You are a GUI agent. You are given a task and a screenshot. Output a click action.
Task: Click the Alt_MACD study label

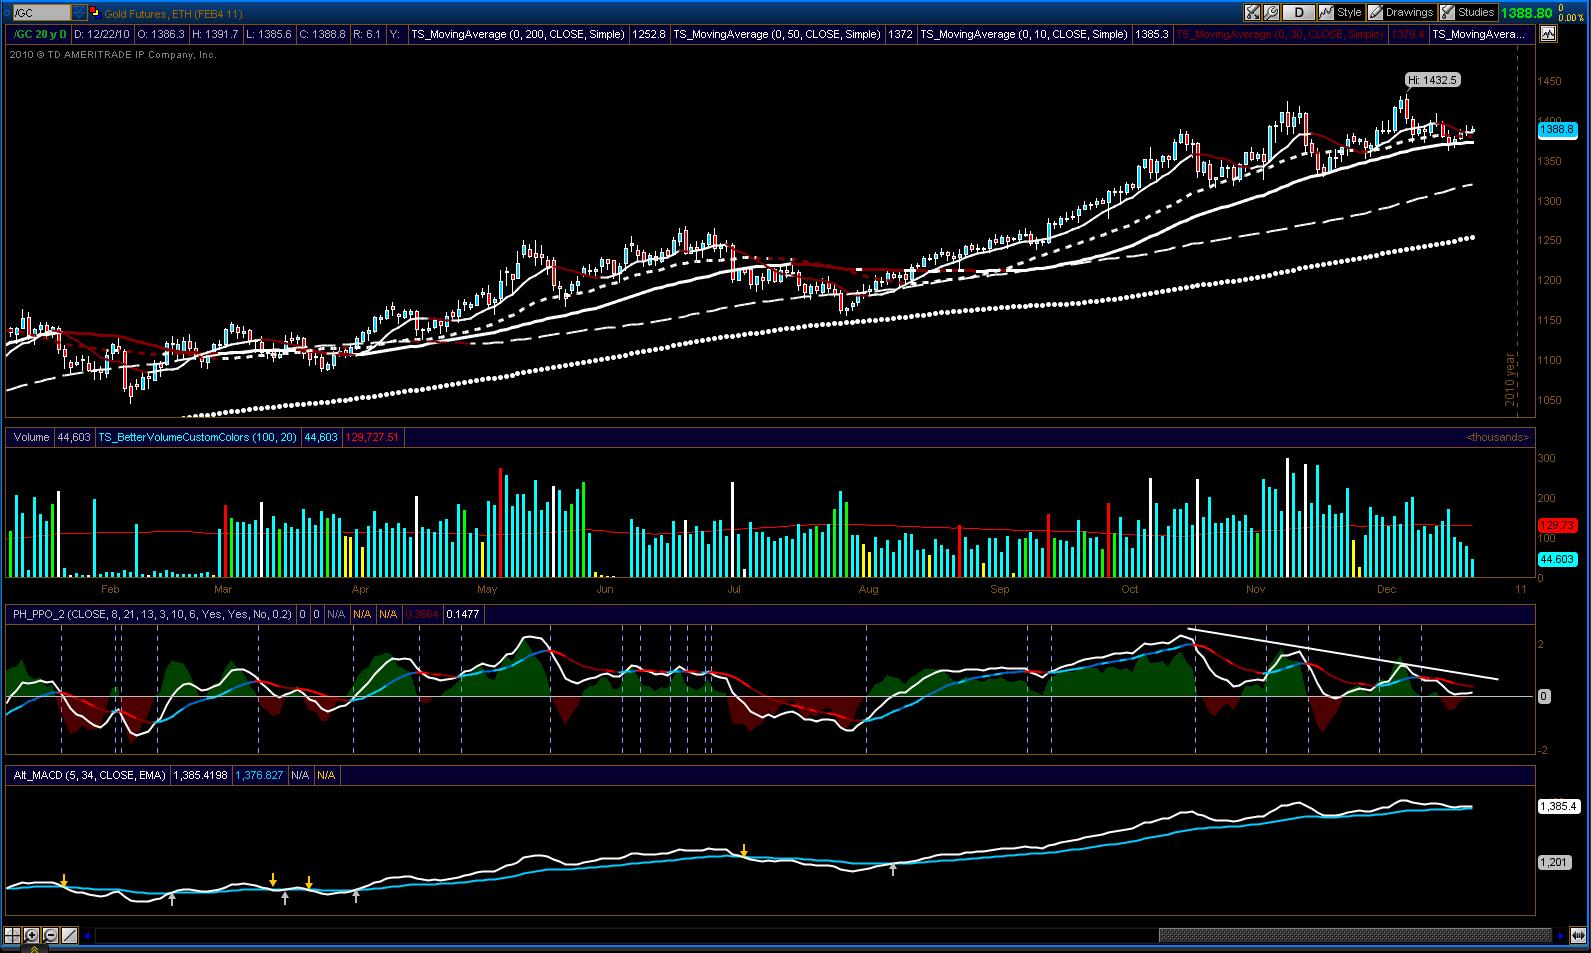pyautogui.click(x=90, y=775)
